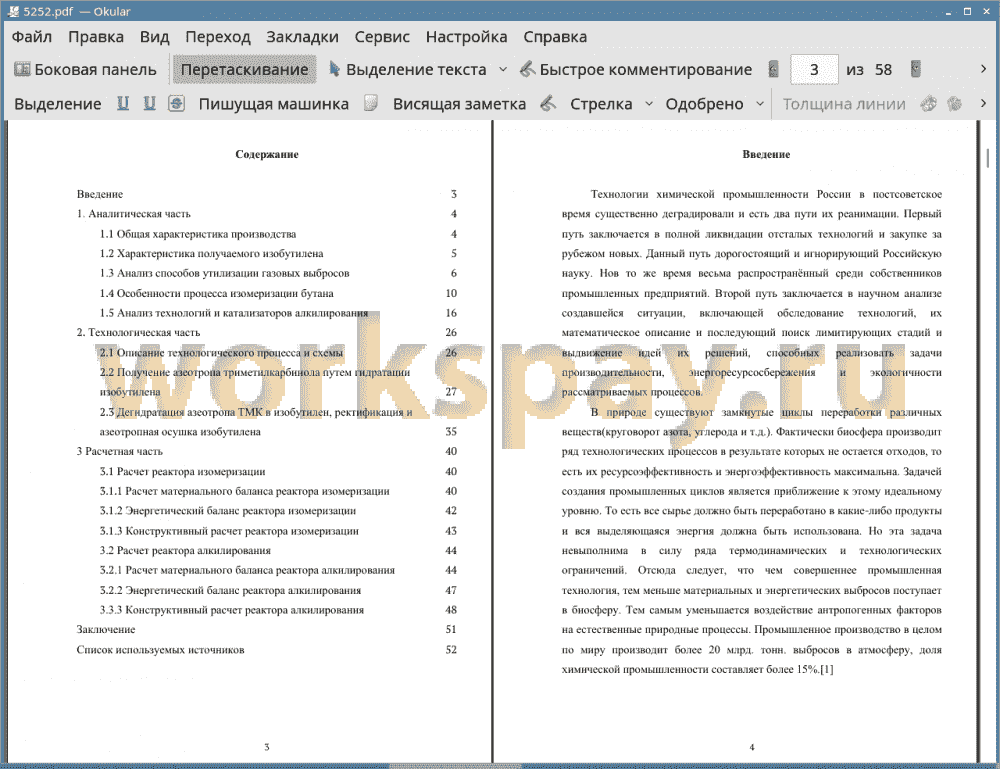
Task: Open the Переход menu
Action: (217, 37)
